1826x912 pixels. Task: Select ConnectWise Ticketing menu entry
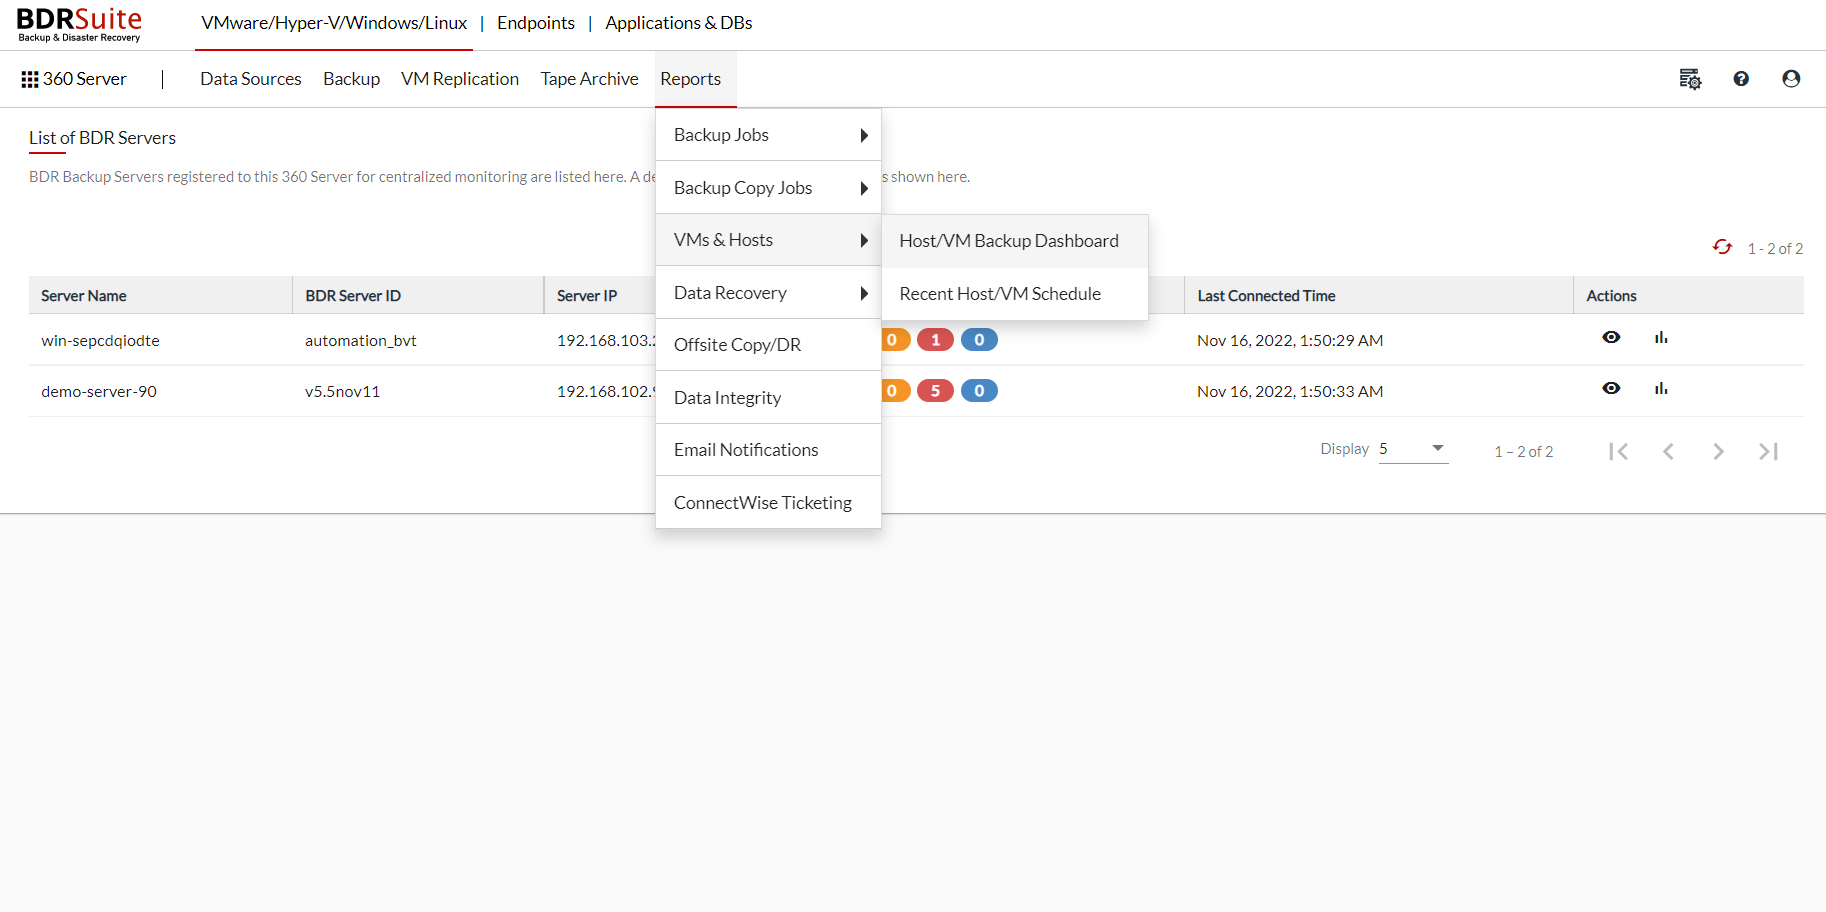coord(768,503)
